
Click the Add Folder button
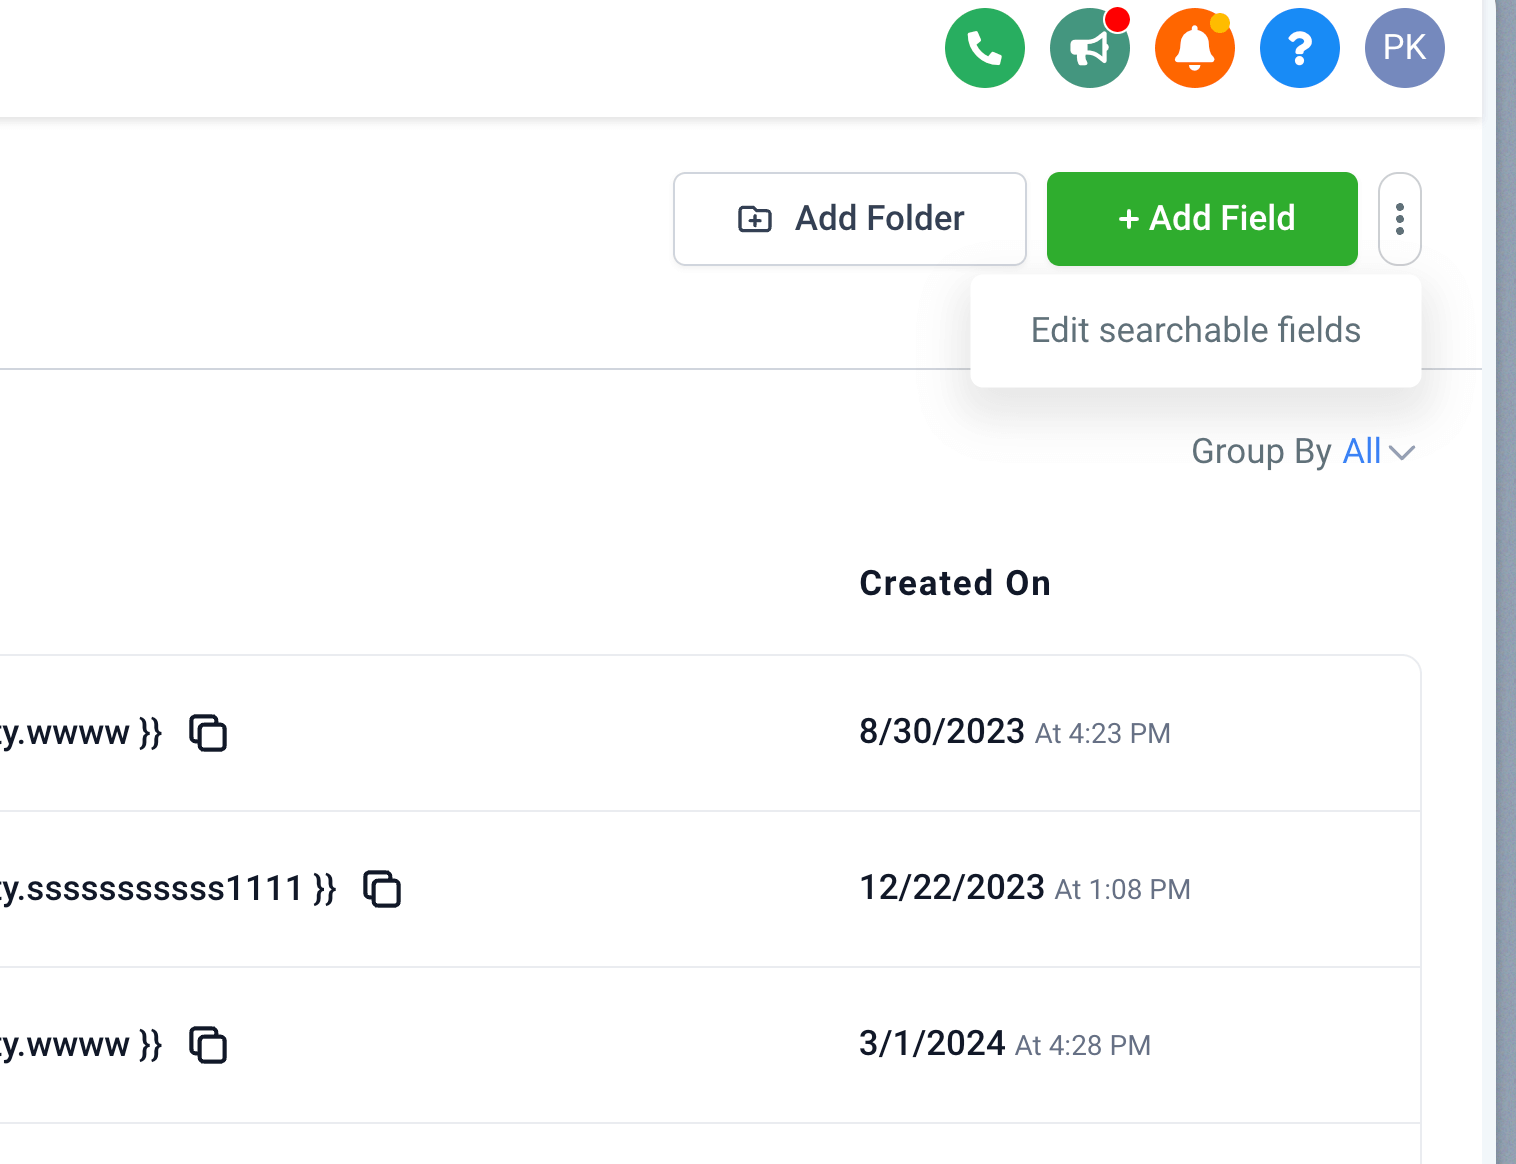click(850, 219)
